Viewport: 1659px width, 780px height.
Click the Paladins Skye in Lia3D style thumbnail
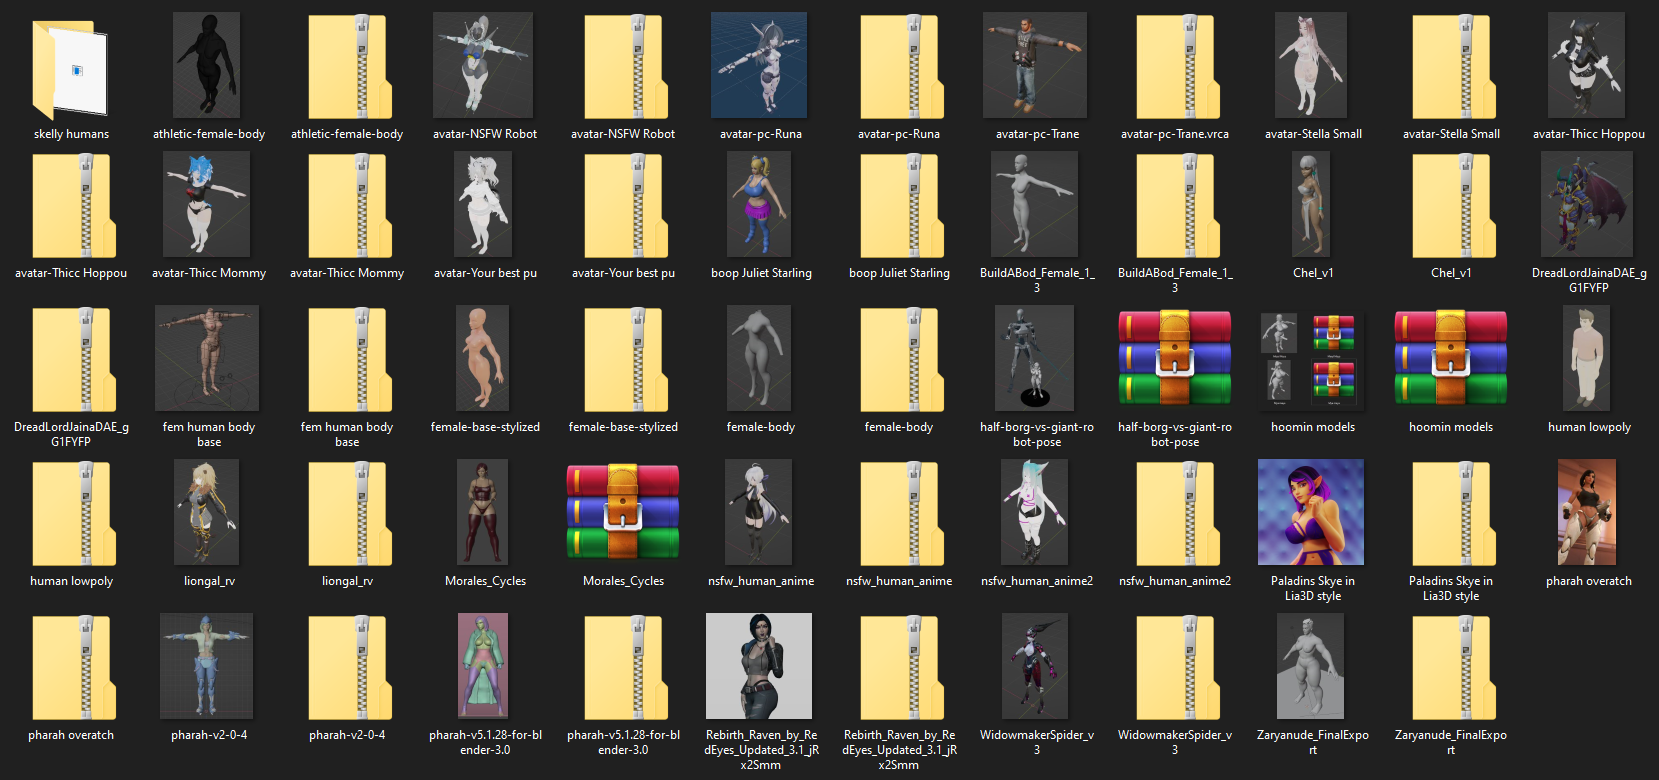pos(1311,512)
